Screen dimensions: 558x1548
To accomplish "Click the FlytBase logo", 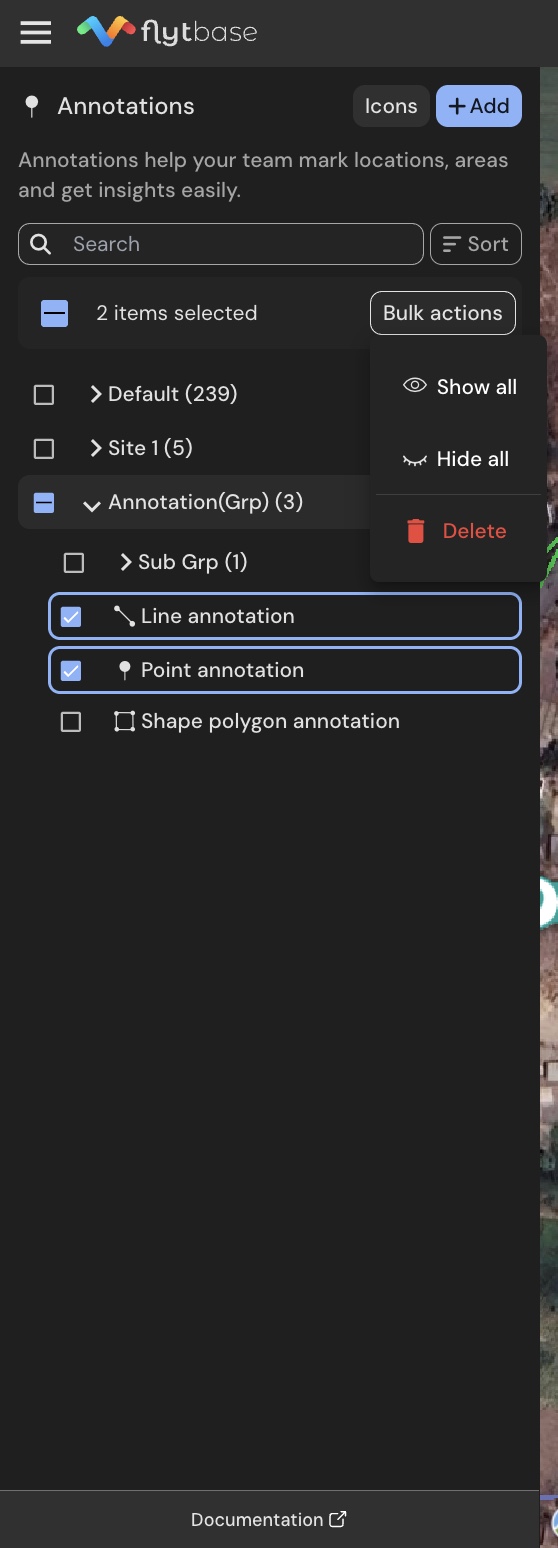I will tap(167, 32).
